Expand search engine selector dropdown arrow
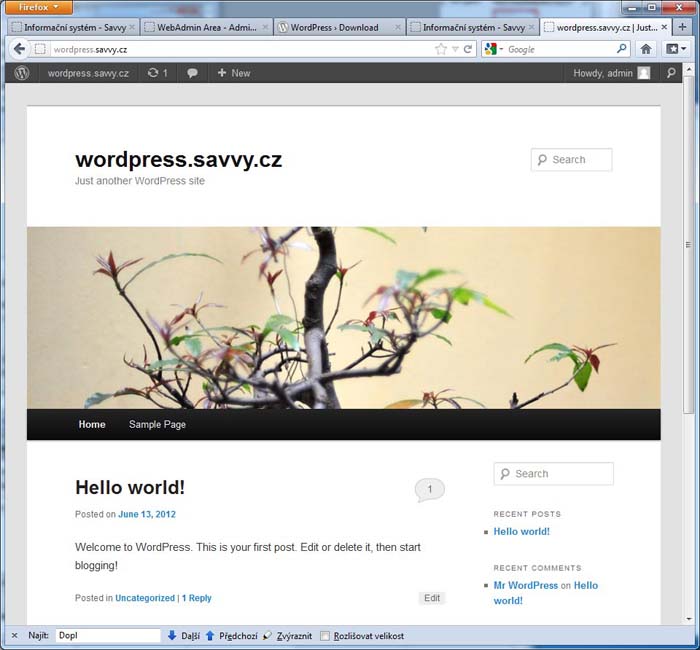The height and width of the screenshot is (650, 700). 501,49
